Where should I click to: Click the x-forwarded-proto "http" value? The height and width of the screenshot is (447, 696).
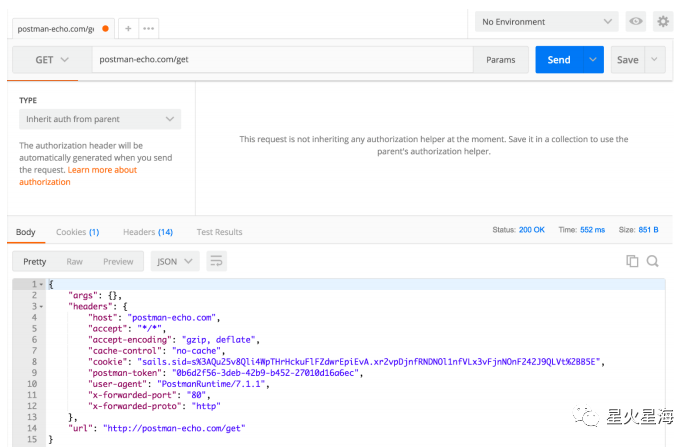coord(206,406)
